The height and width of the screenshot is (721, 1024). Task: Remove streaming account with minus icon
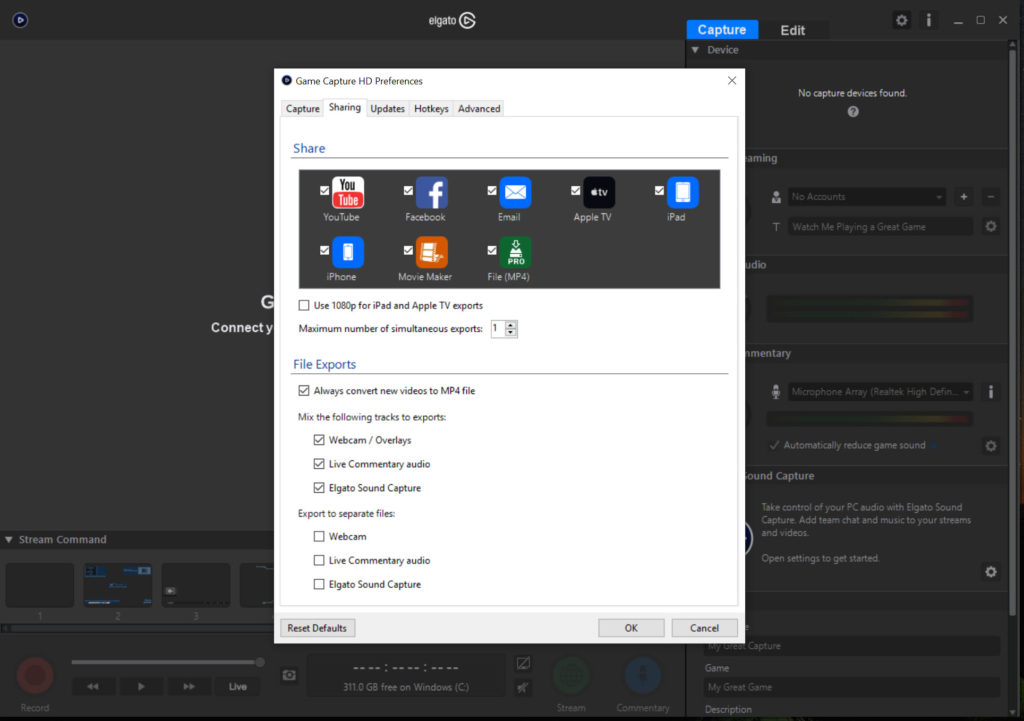991,197
